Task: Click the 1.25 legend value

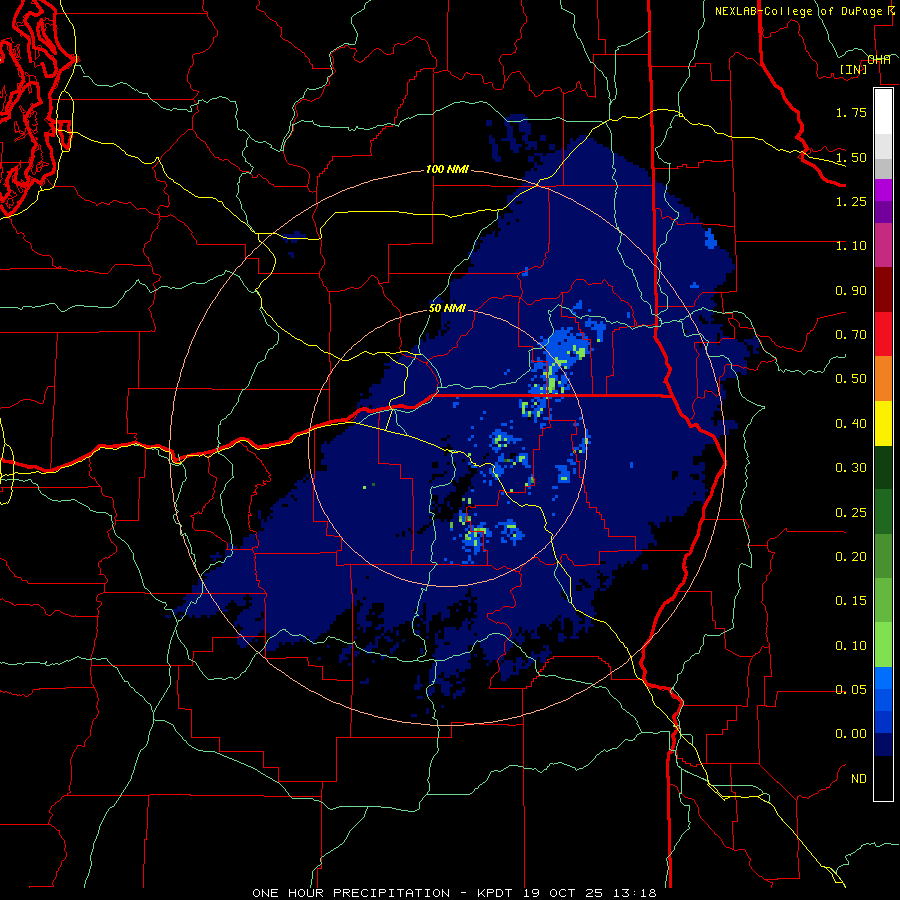Action: 851,201
